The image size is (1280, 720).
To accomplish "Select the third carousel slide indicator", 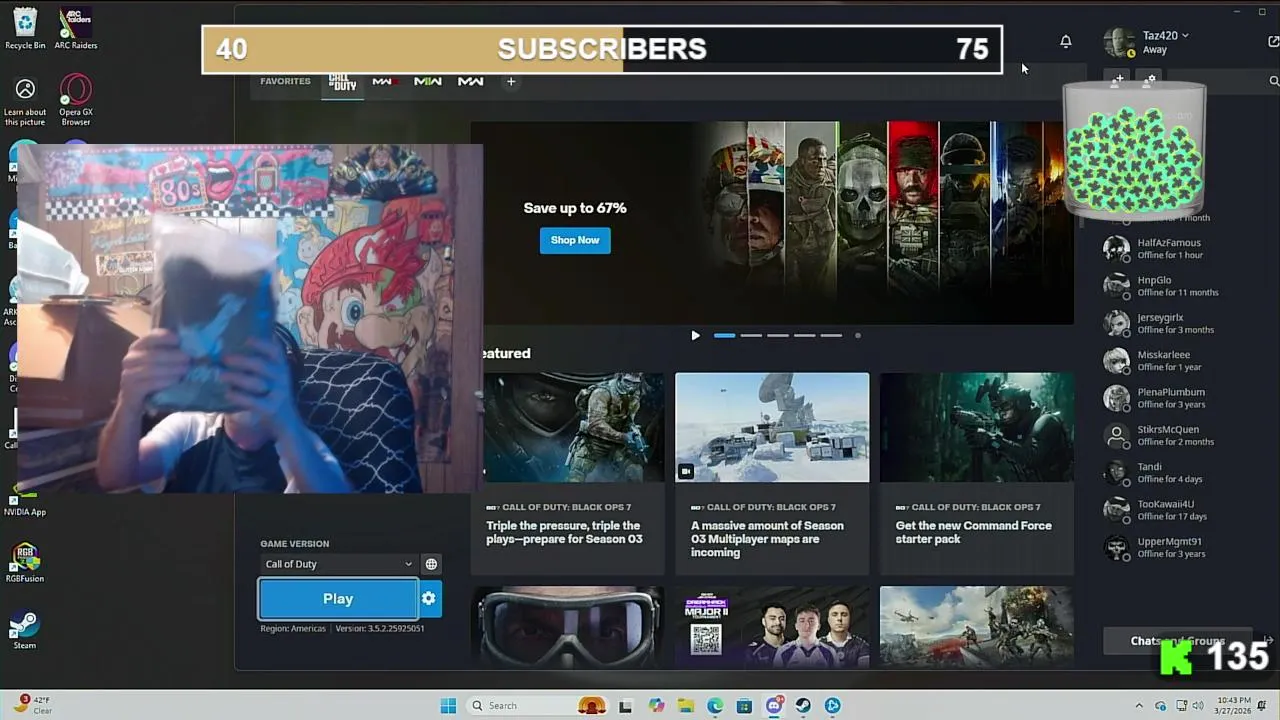I will point(778,336).
